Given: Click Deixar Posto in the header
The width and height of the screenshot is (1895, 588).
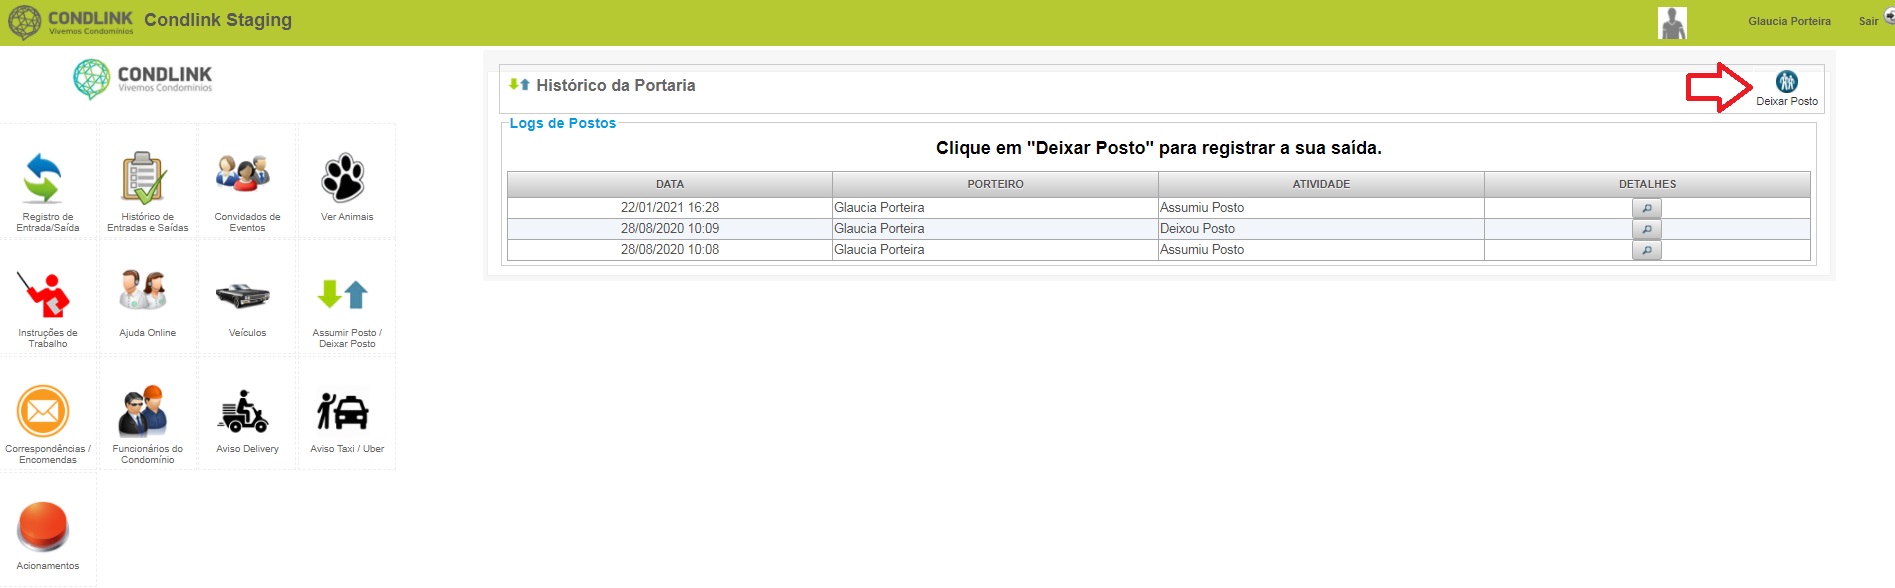Looking at the screenshot, I should [x=1787, y=88].
